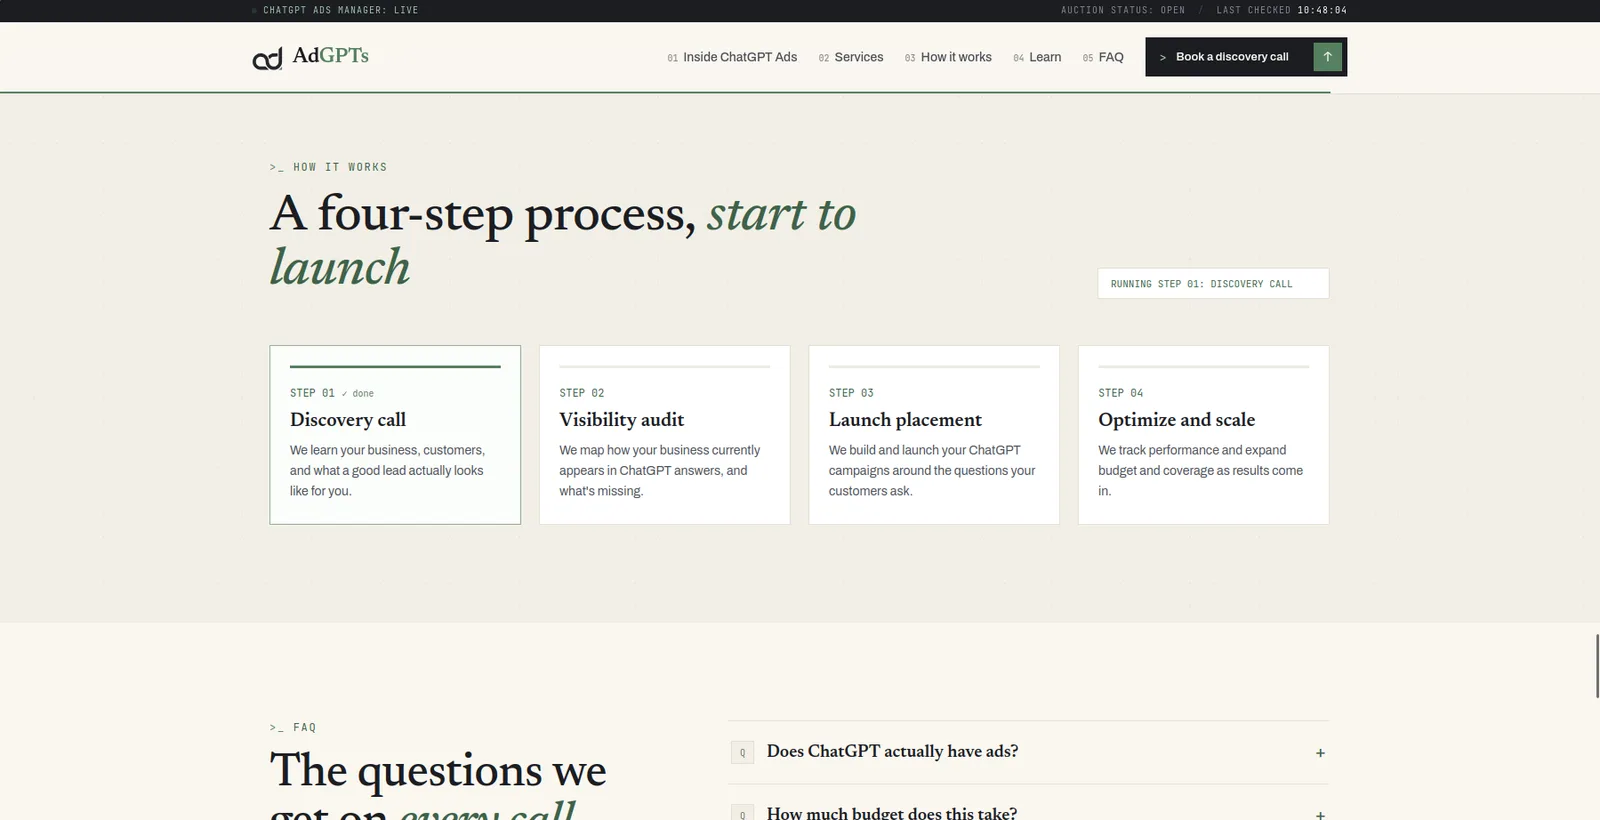Select the Visibility audit step card
1600x820 pixels.
665,435
